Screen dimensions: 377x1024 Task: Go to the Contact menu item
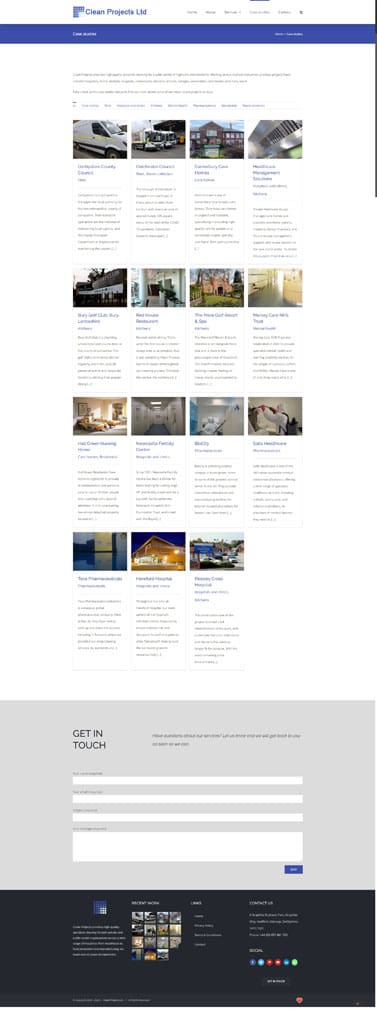[x=284, y=12]
